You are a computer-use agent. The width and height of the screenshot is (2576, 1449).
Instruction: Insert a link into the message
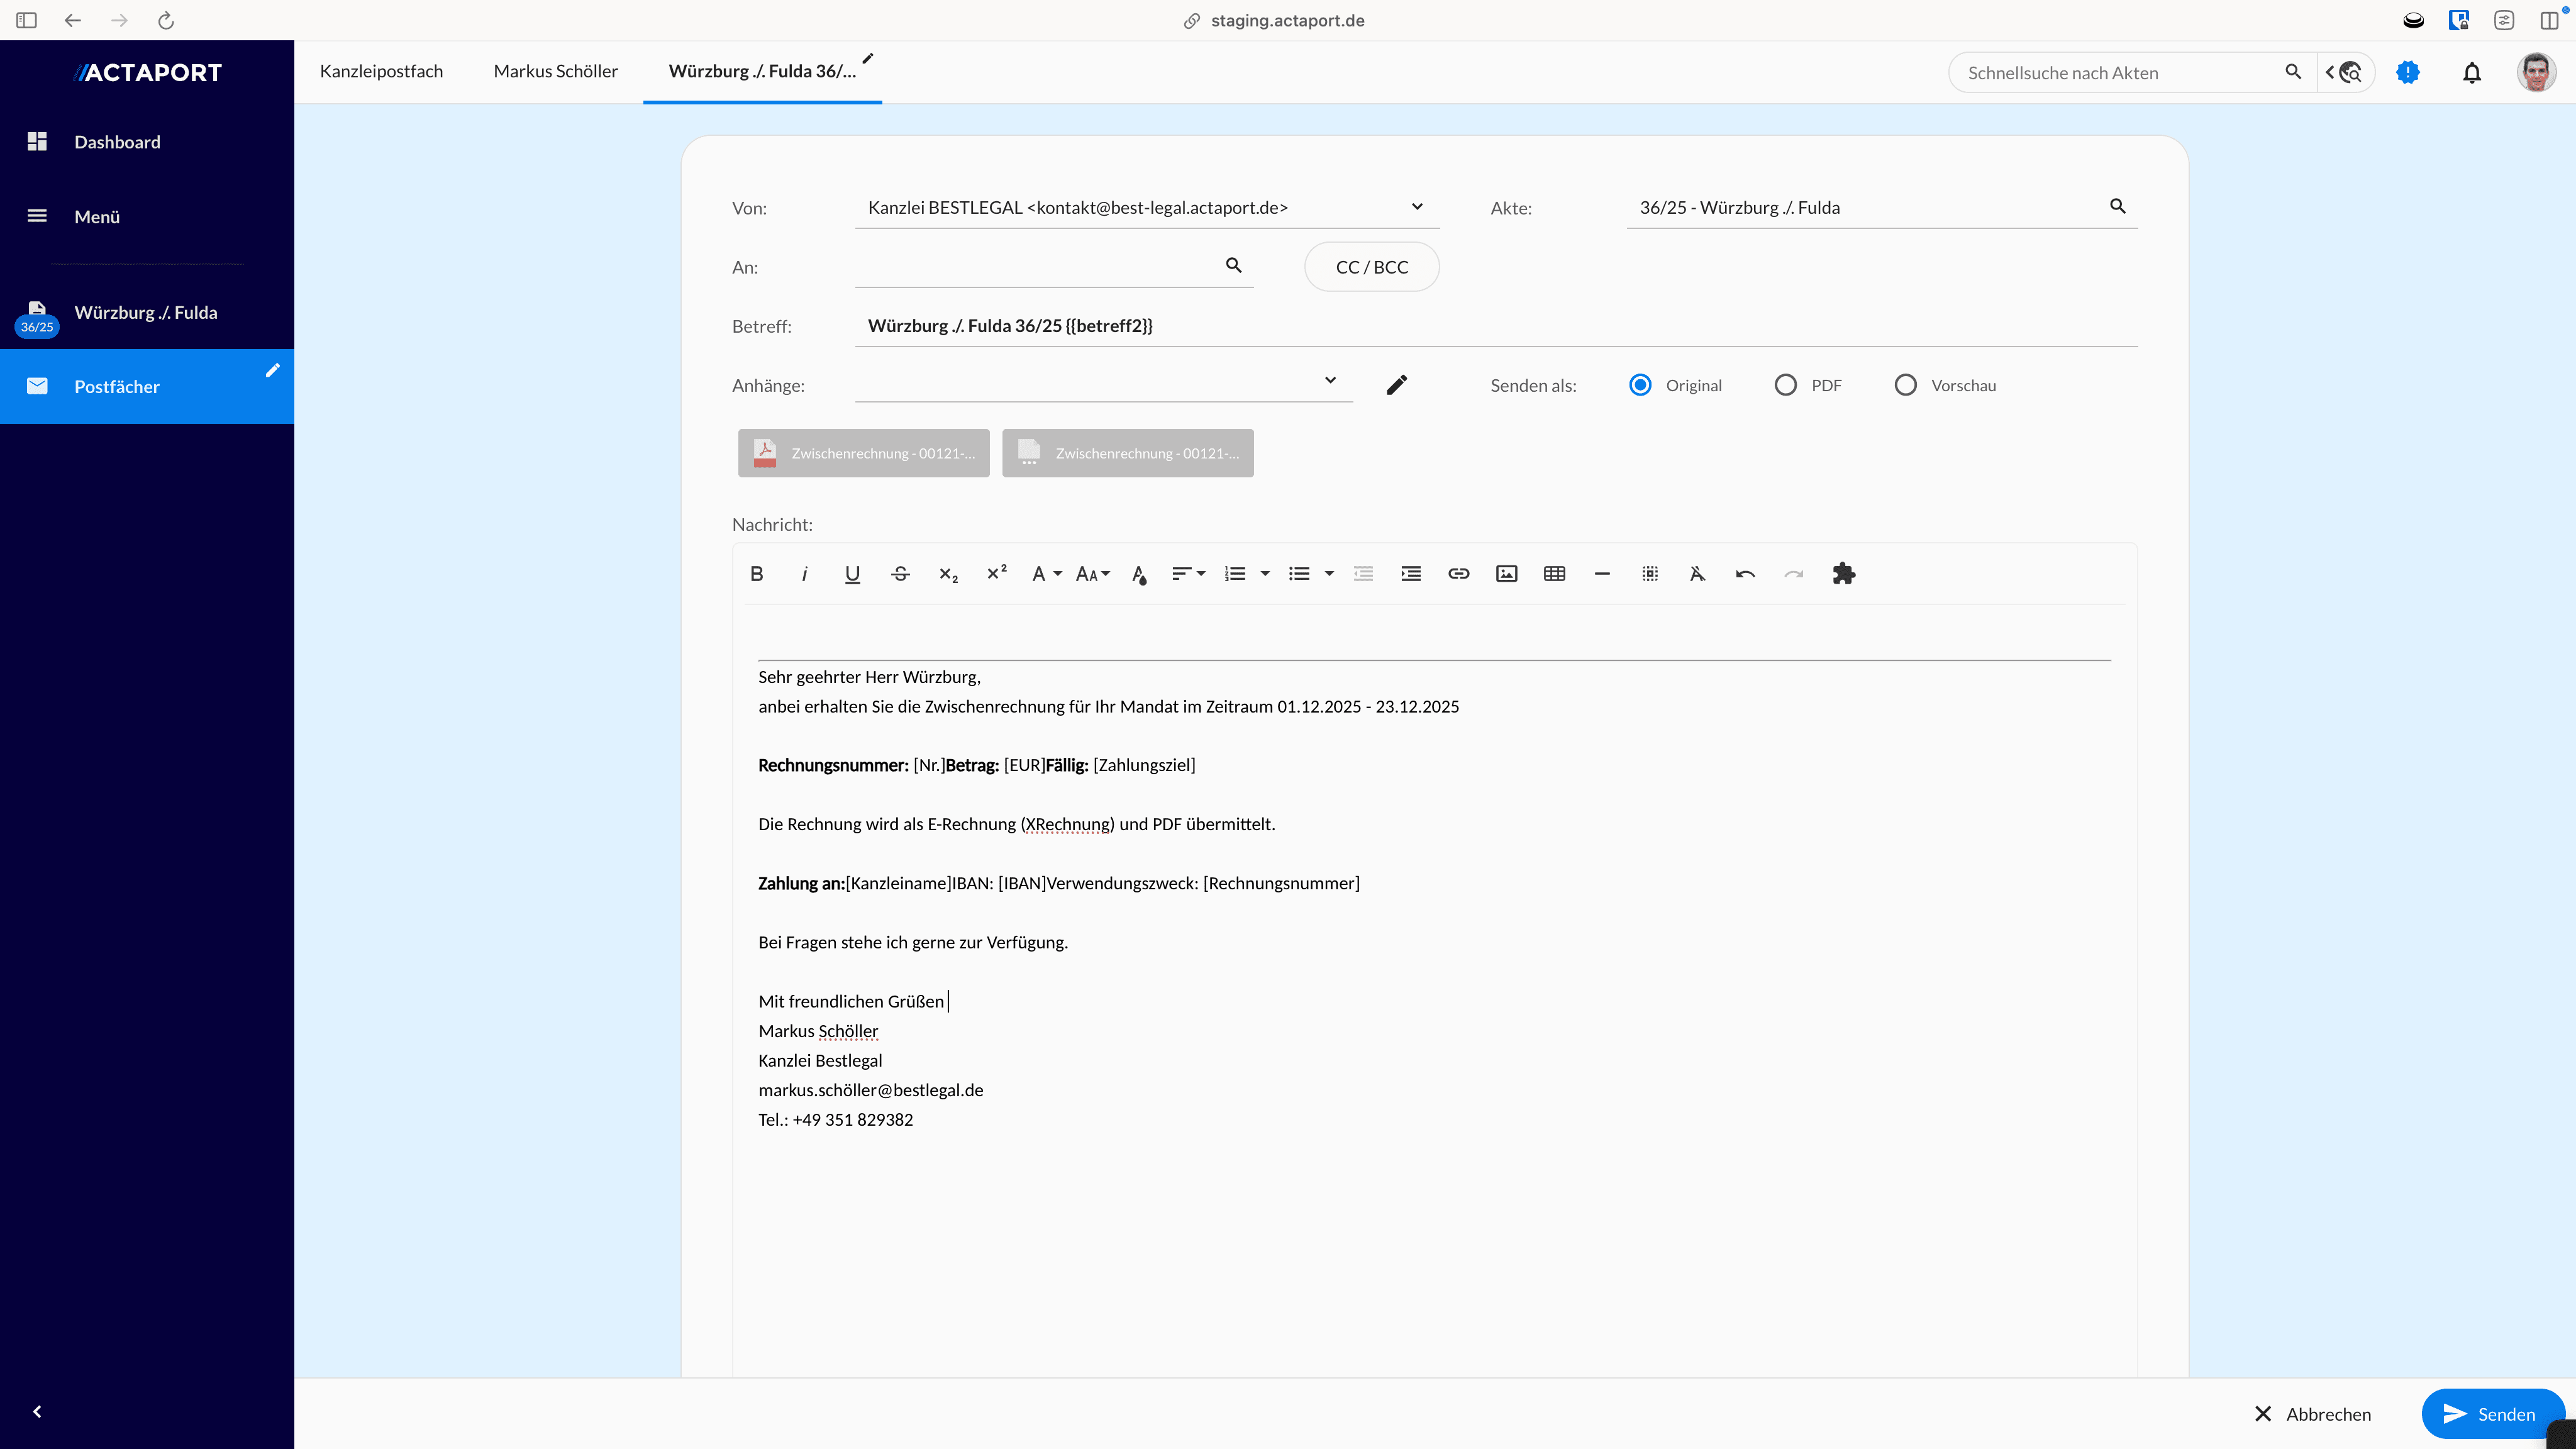[x=1458, y=573]
